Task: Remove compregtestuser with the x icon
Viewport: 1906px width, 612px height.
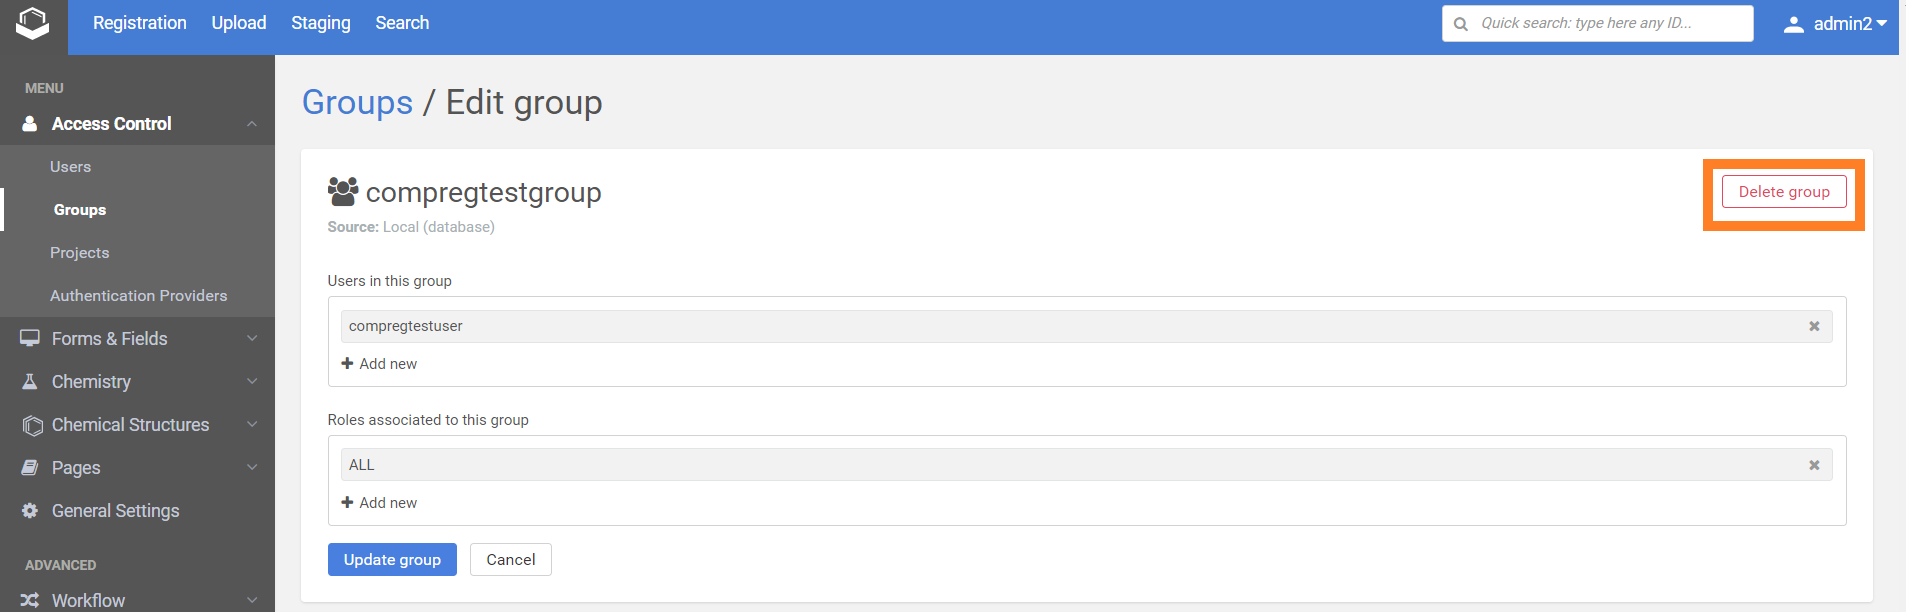Action: [x=1814, y=326]
